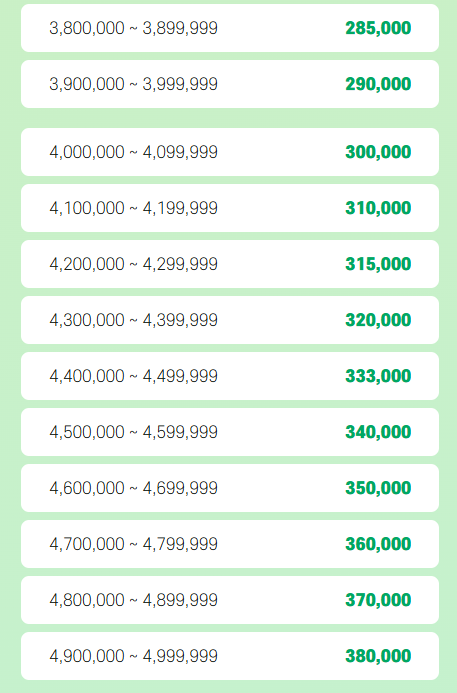Select the 4,100,000 ~ 4,199,999 range row
This screenshot has height=693, width=457.
(x=230, y=208)
